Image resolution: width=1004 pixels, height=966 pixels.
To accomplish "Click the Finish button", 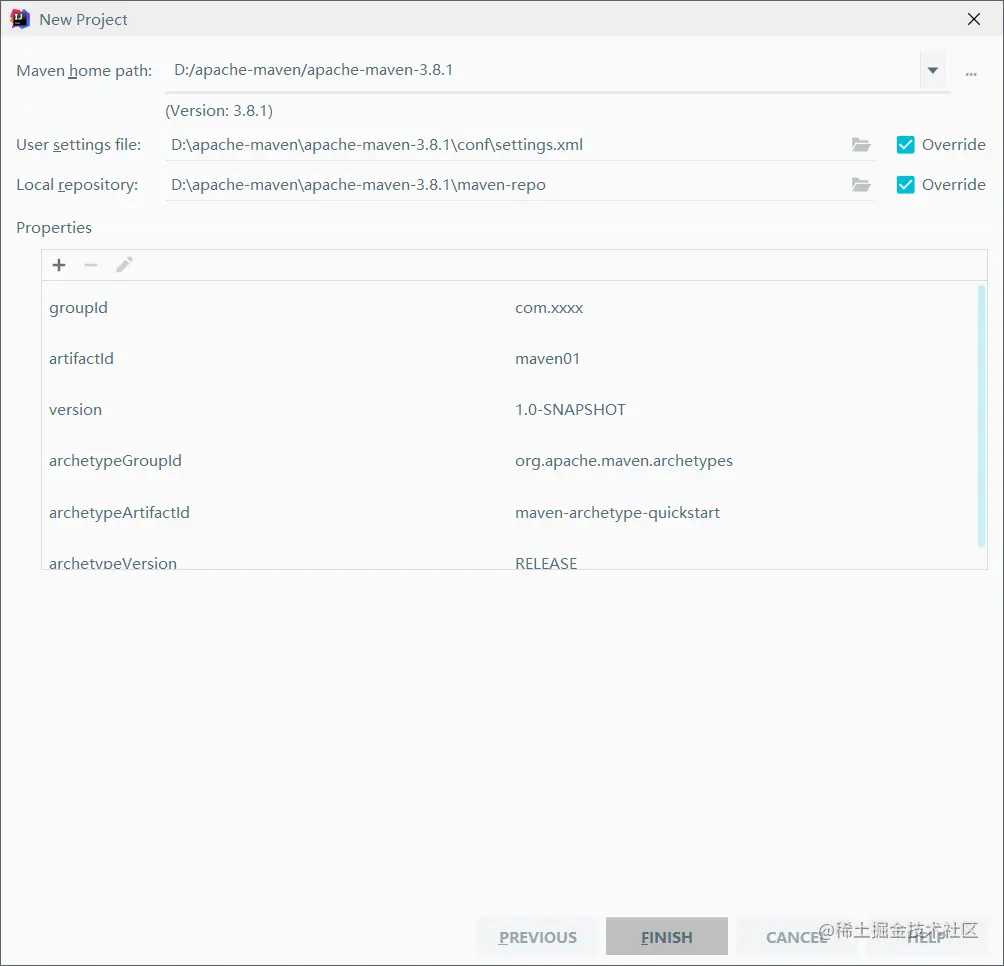I will (667, 937).
